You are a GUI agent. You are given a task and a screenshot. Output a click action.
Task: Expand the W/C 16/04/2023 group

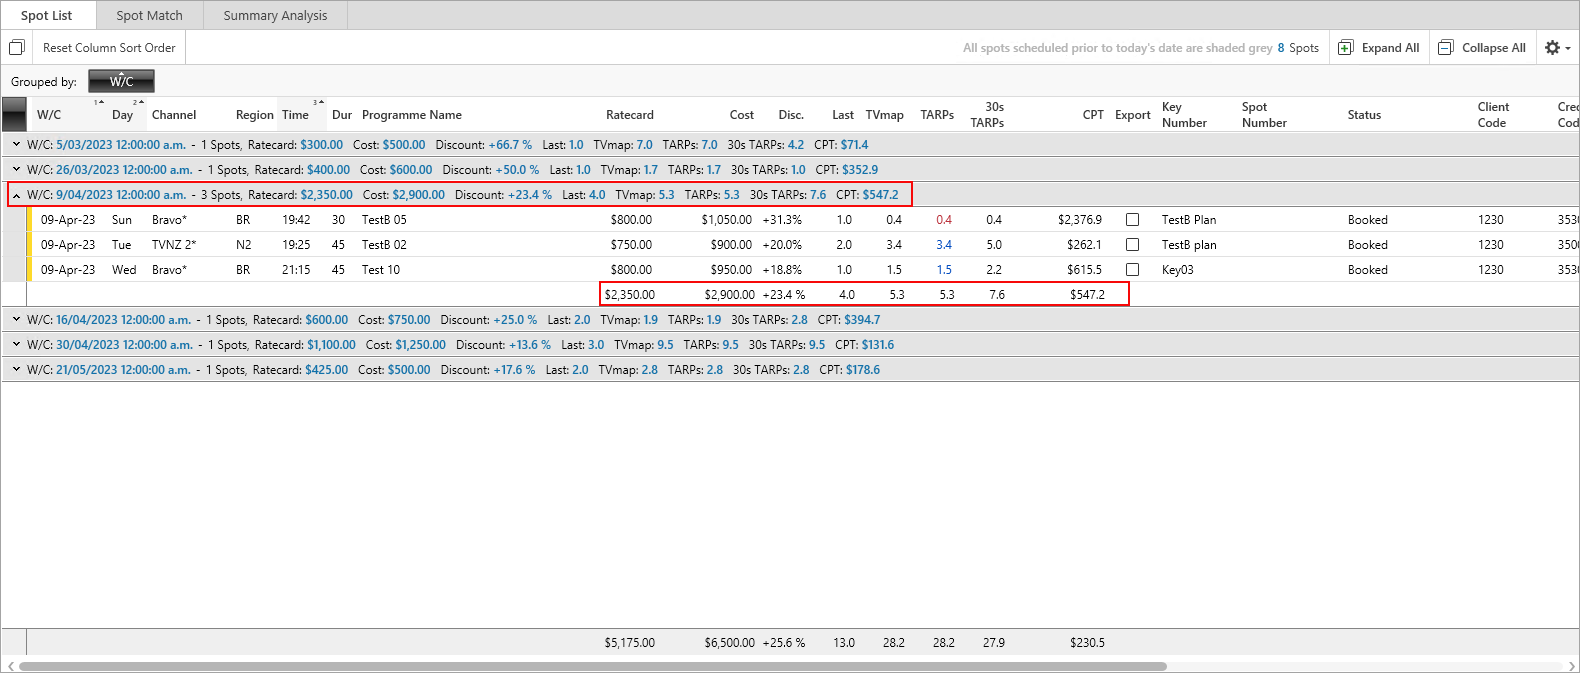(16, 320)
